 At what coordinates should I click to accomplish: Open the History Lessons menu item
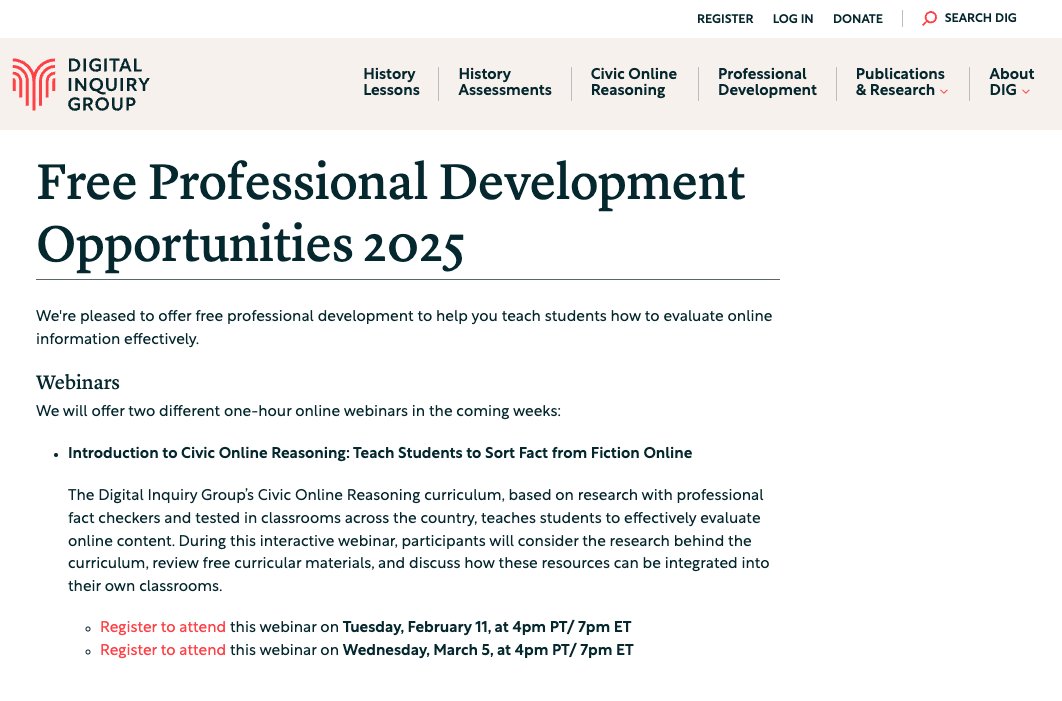391,82
